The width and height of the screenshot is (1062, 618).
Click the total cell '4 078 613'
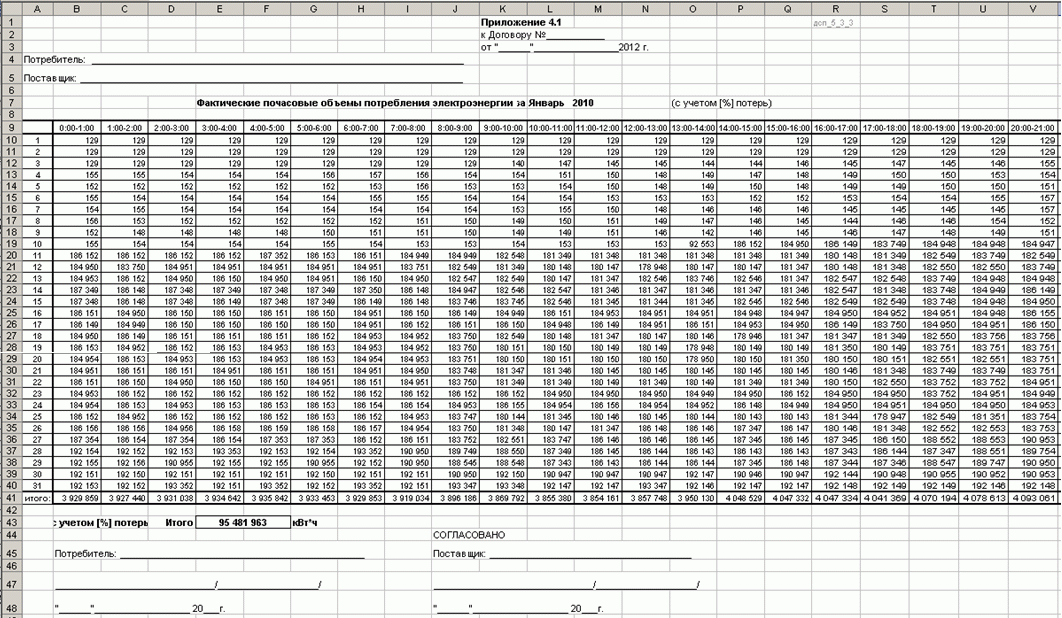click(x=983, y=498)
